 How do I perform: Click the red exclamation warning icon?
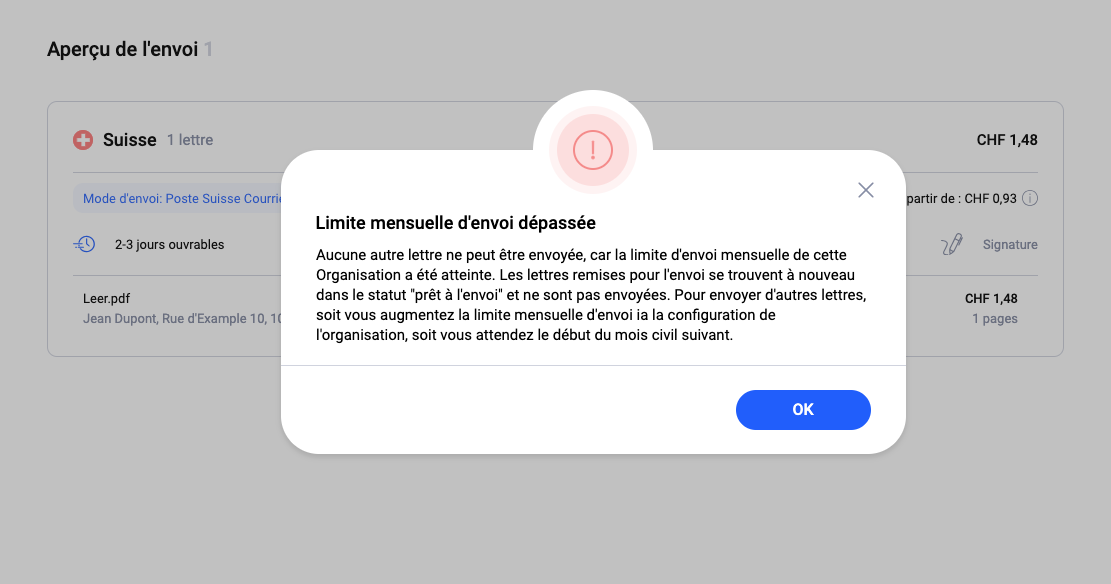click(x=593, y=150)
